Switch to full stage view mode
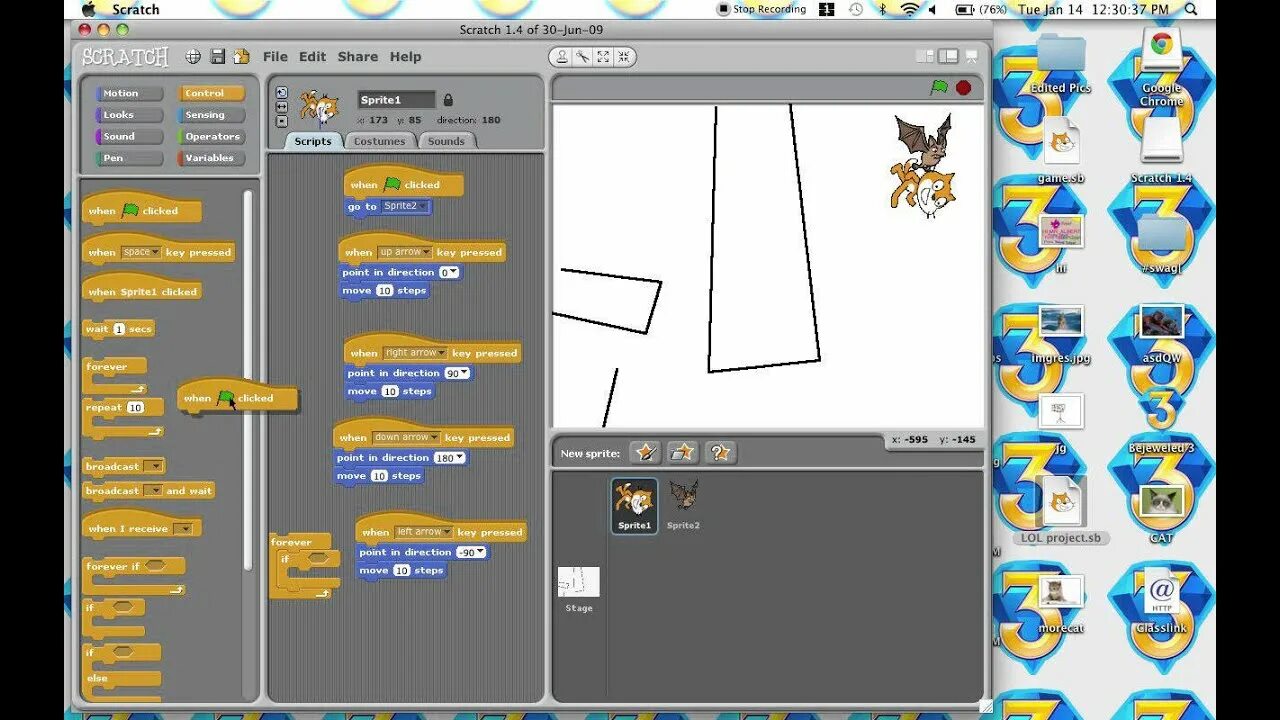 (947, 57)
